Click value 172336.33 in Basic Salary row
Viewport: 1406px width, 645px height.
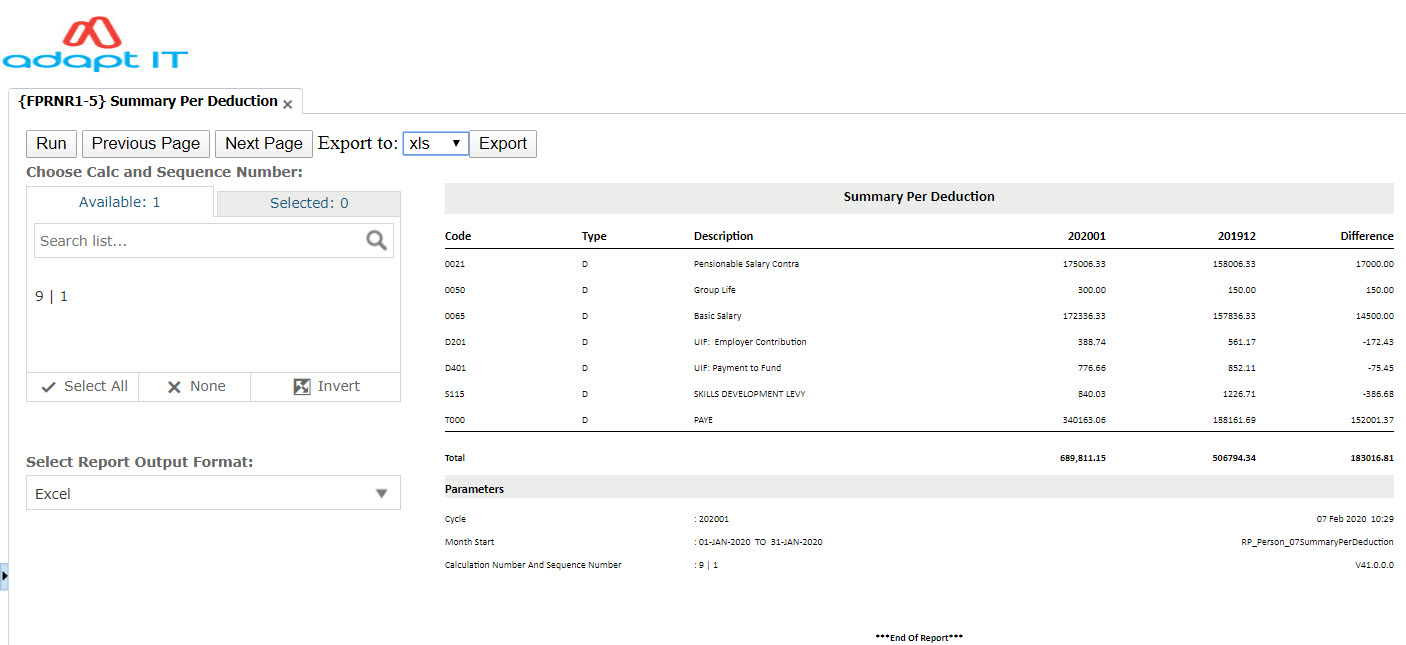pos(1084,316)
